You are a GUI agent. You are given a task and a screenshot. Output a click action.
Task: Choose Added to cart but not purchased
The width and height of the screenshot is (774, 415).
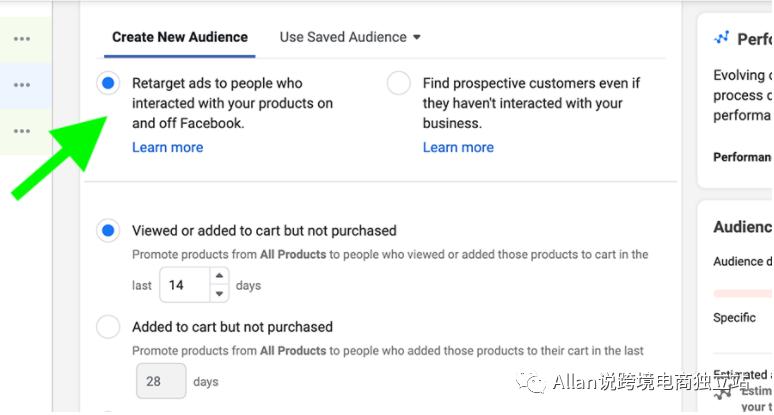(x=108, y=327)
